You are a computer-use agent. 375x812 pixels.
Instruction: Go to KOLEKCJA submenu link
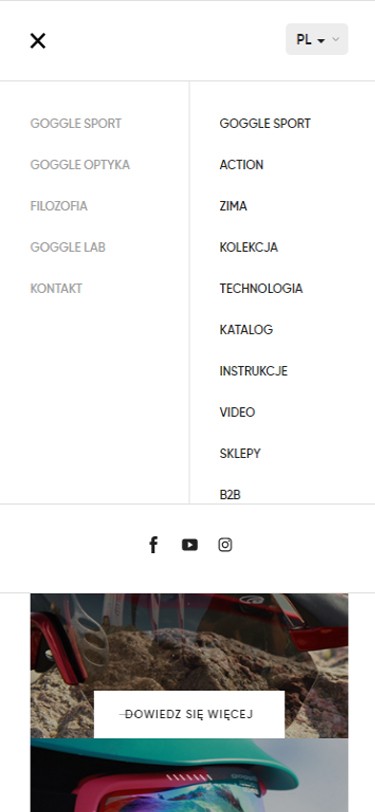click(x=249, y=247)
